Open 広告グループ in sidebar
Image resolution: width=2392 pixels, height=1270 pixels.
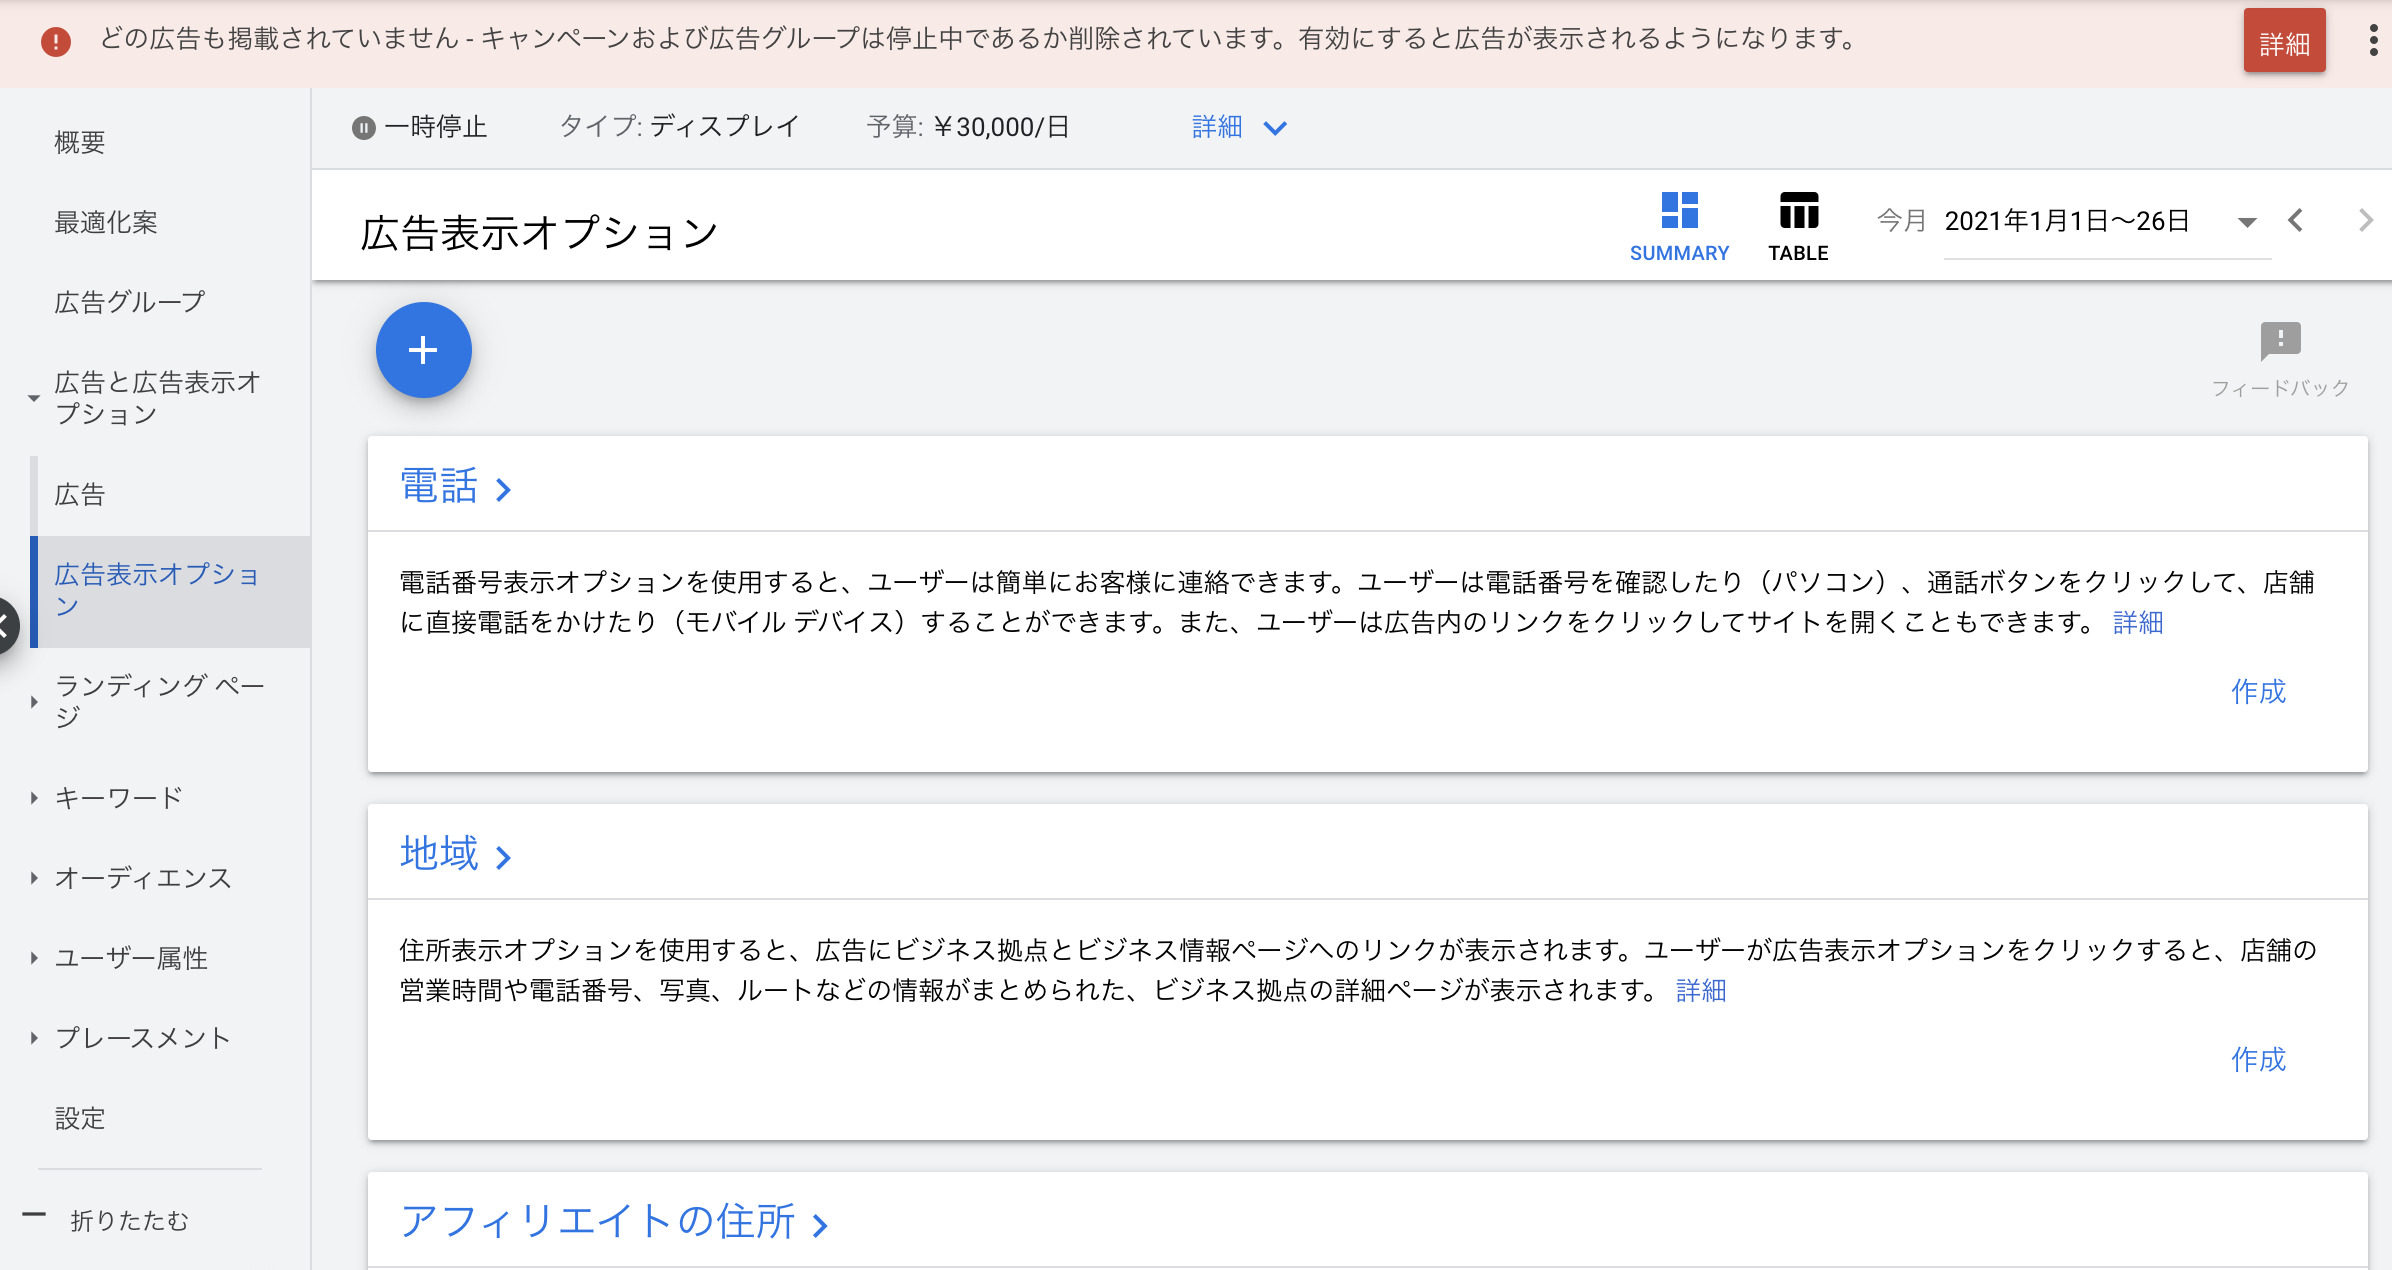[129, 302]
